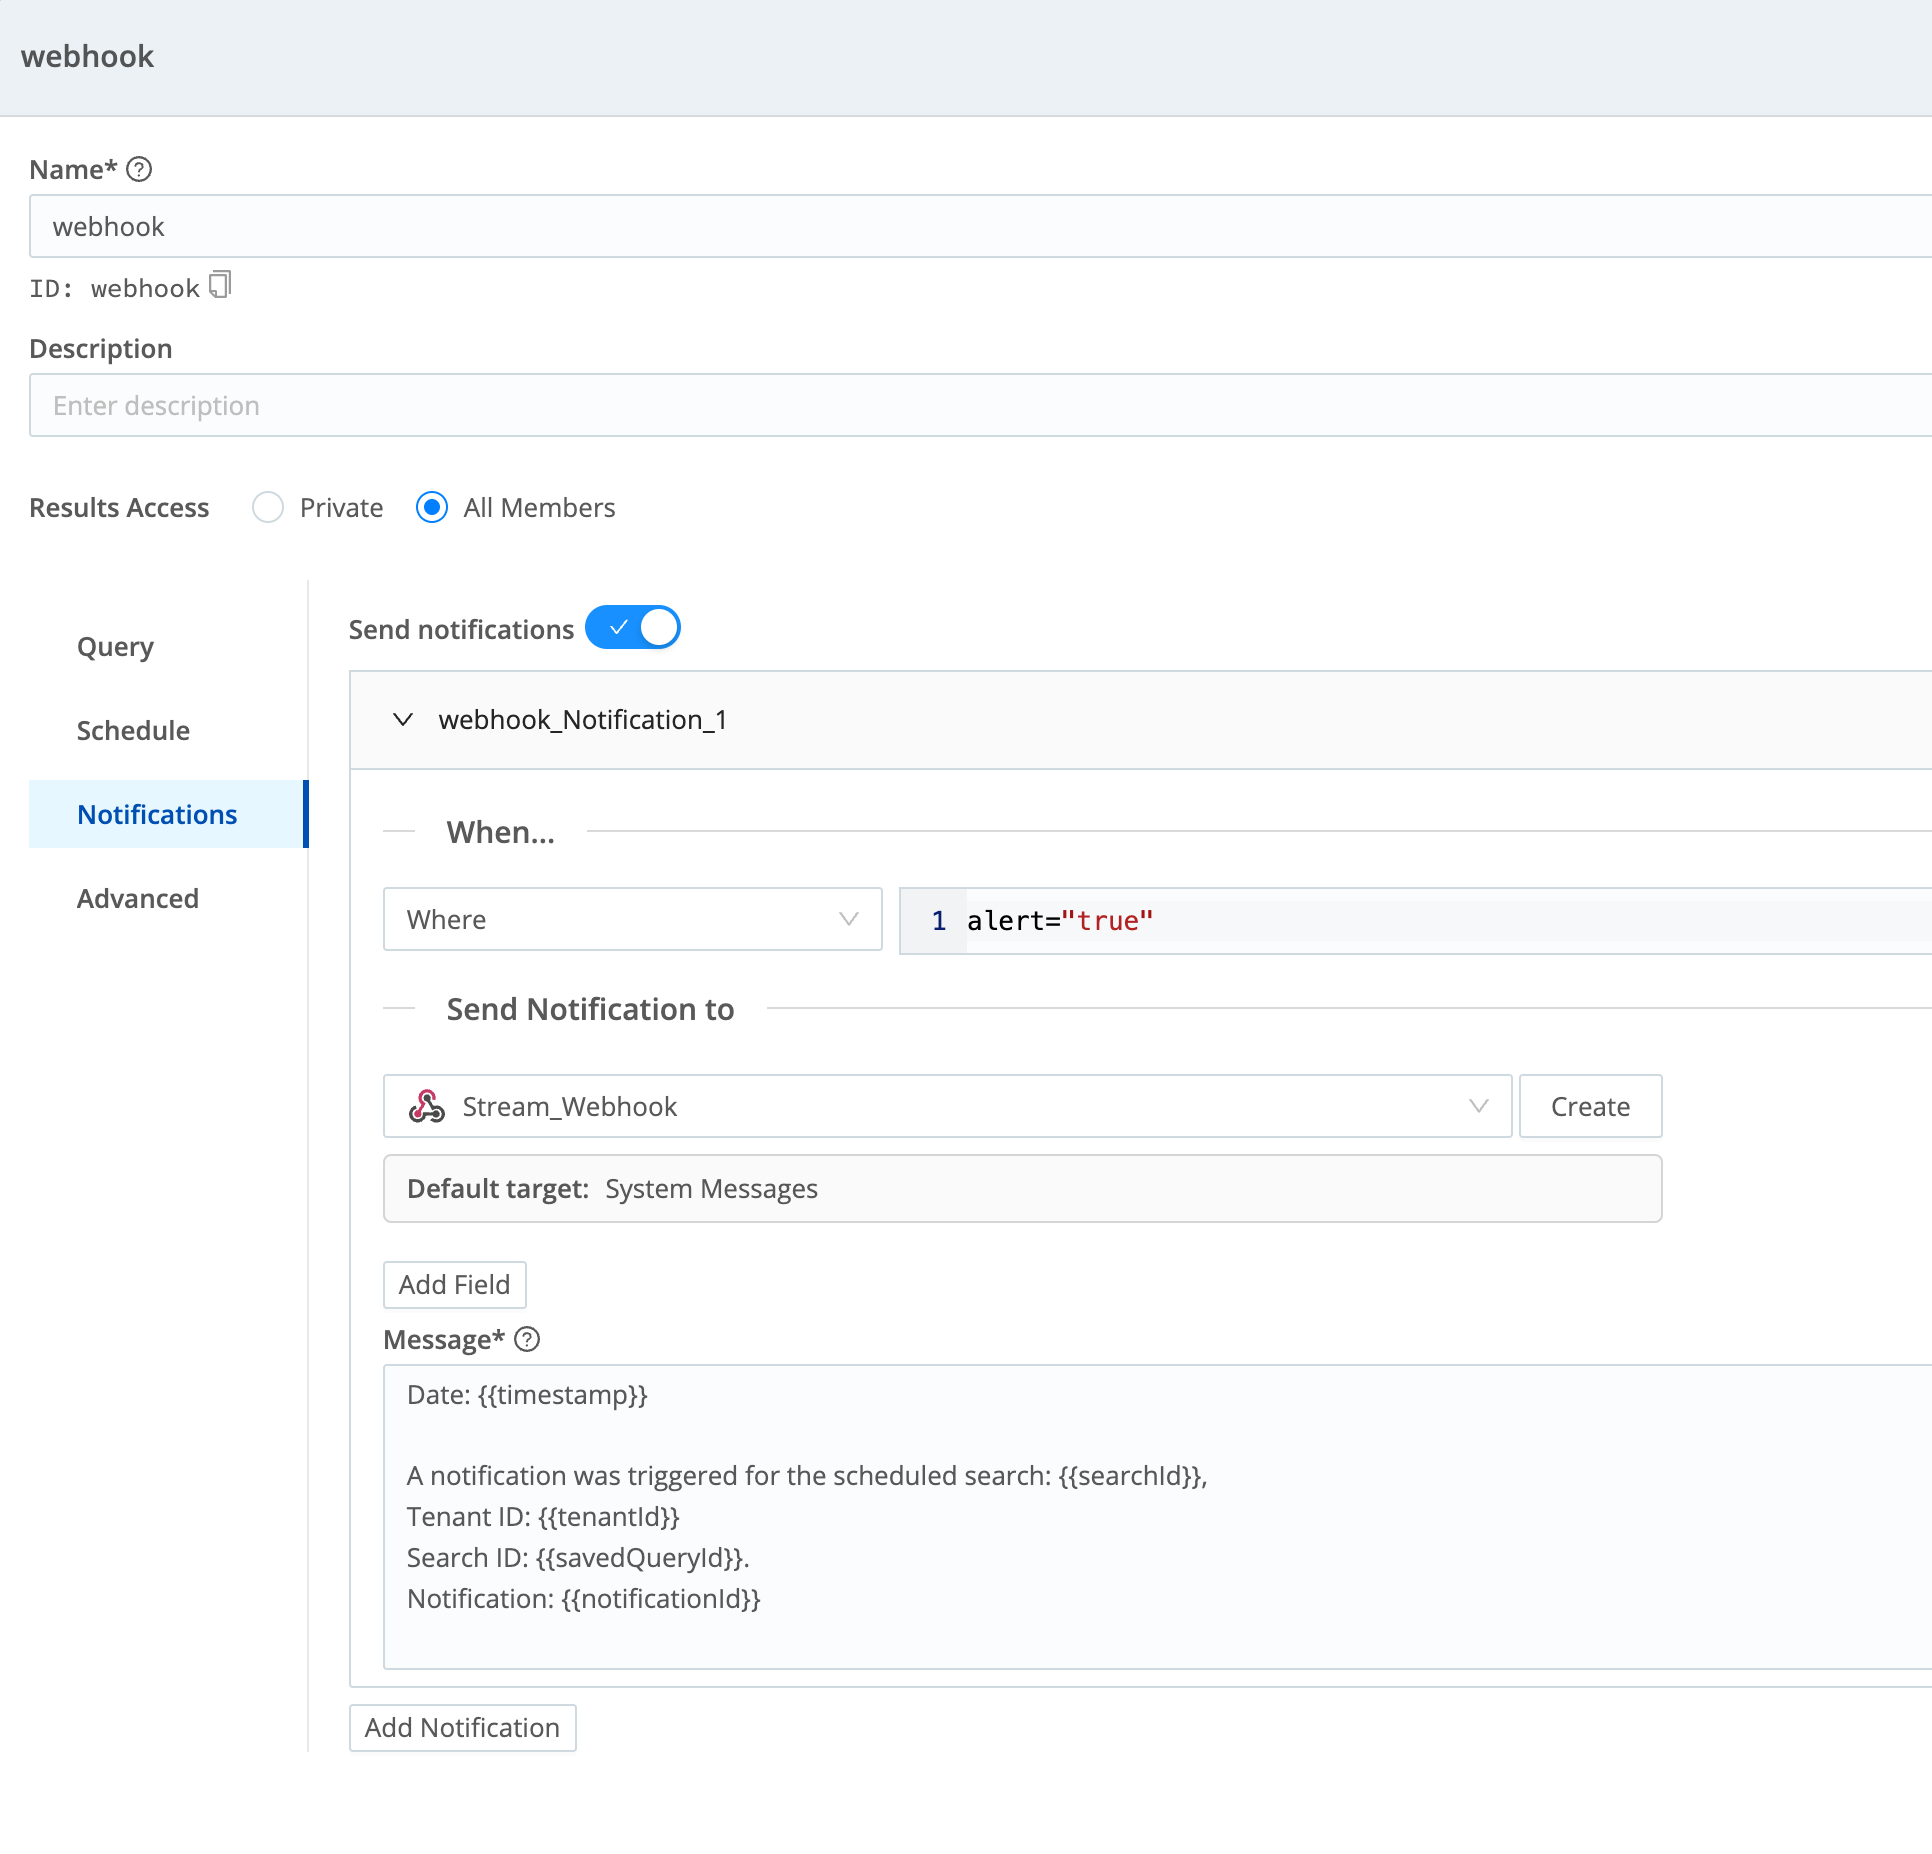The height and width of the screenshot is (1854, 1932).
Task: Disable Send notifications
Action: [x=633, y=627]
